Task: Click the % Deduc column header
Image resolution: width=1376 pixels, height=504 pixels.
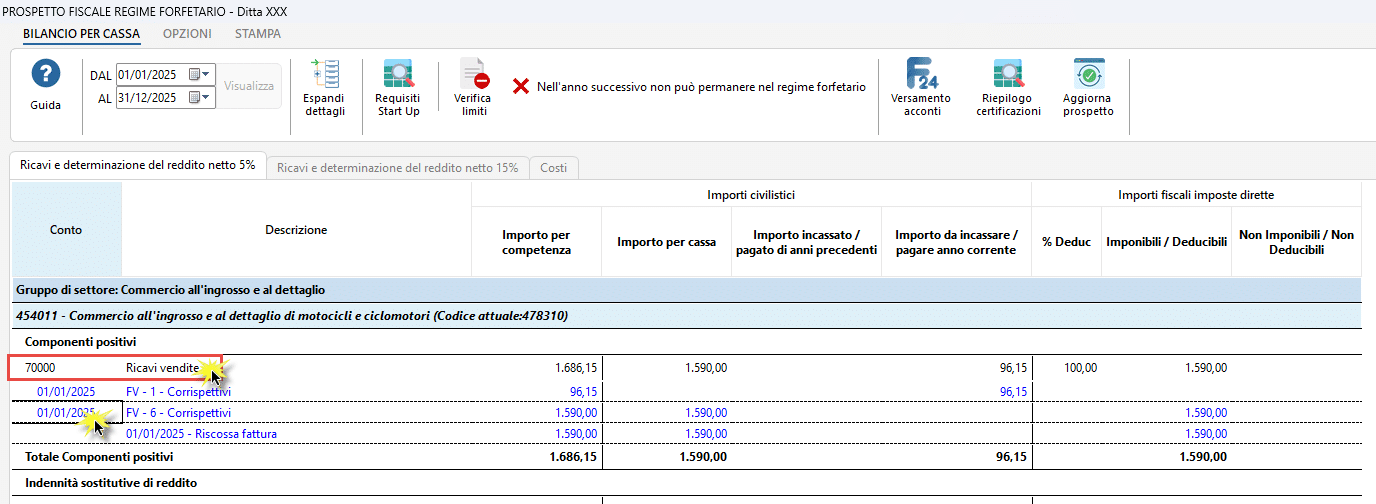Action: pyautogui.click(x=1066, y=242)
